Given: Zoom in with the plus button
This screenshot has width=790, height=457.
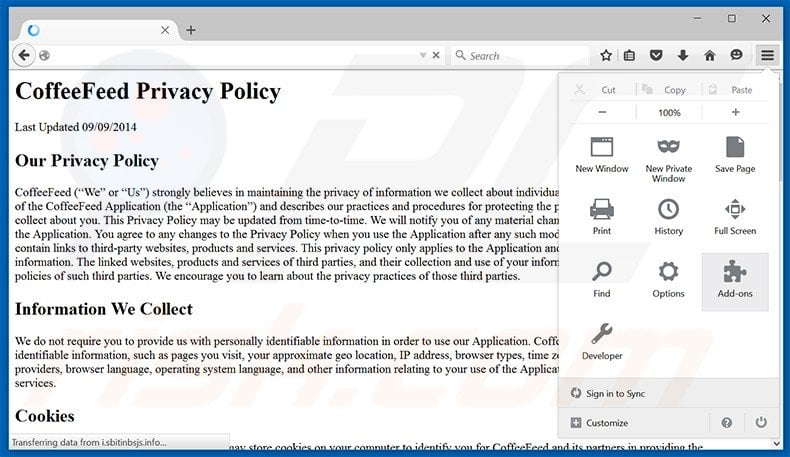Looking at the screenshot, I should click(x=735, y=112).
